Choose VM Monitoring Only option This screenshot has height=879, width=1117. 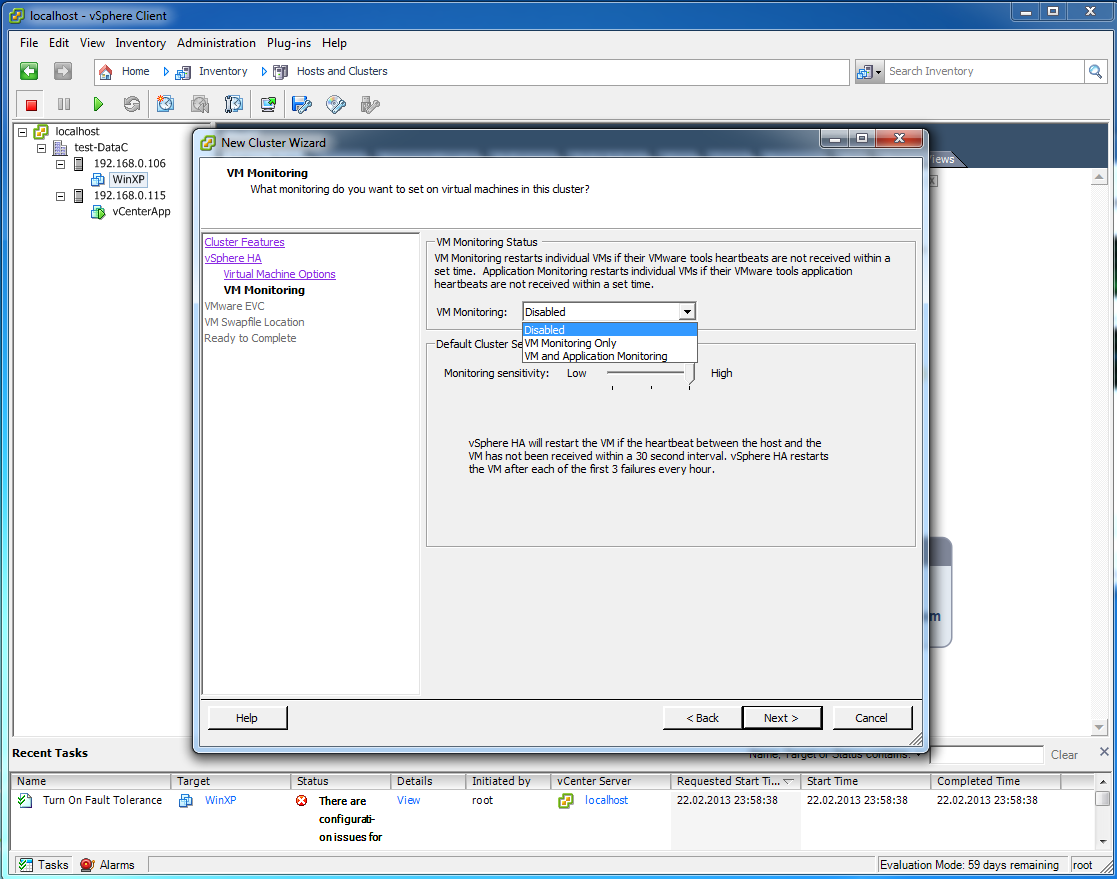[x=610, y=343]
